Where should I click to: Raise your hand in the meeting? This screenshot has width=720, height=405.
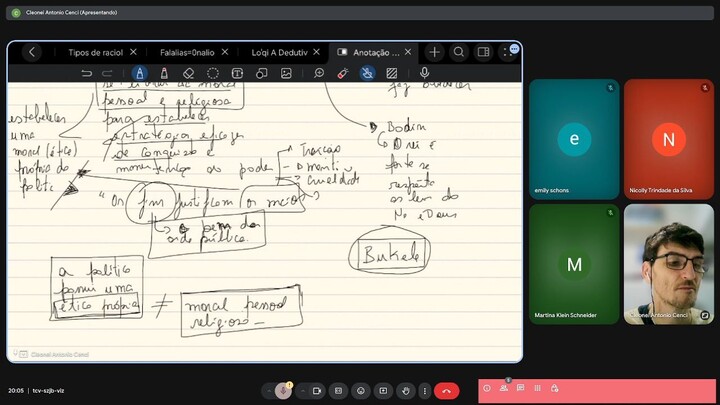[406, 391]
